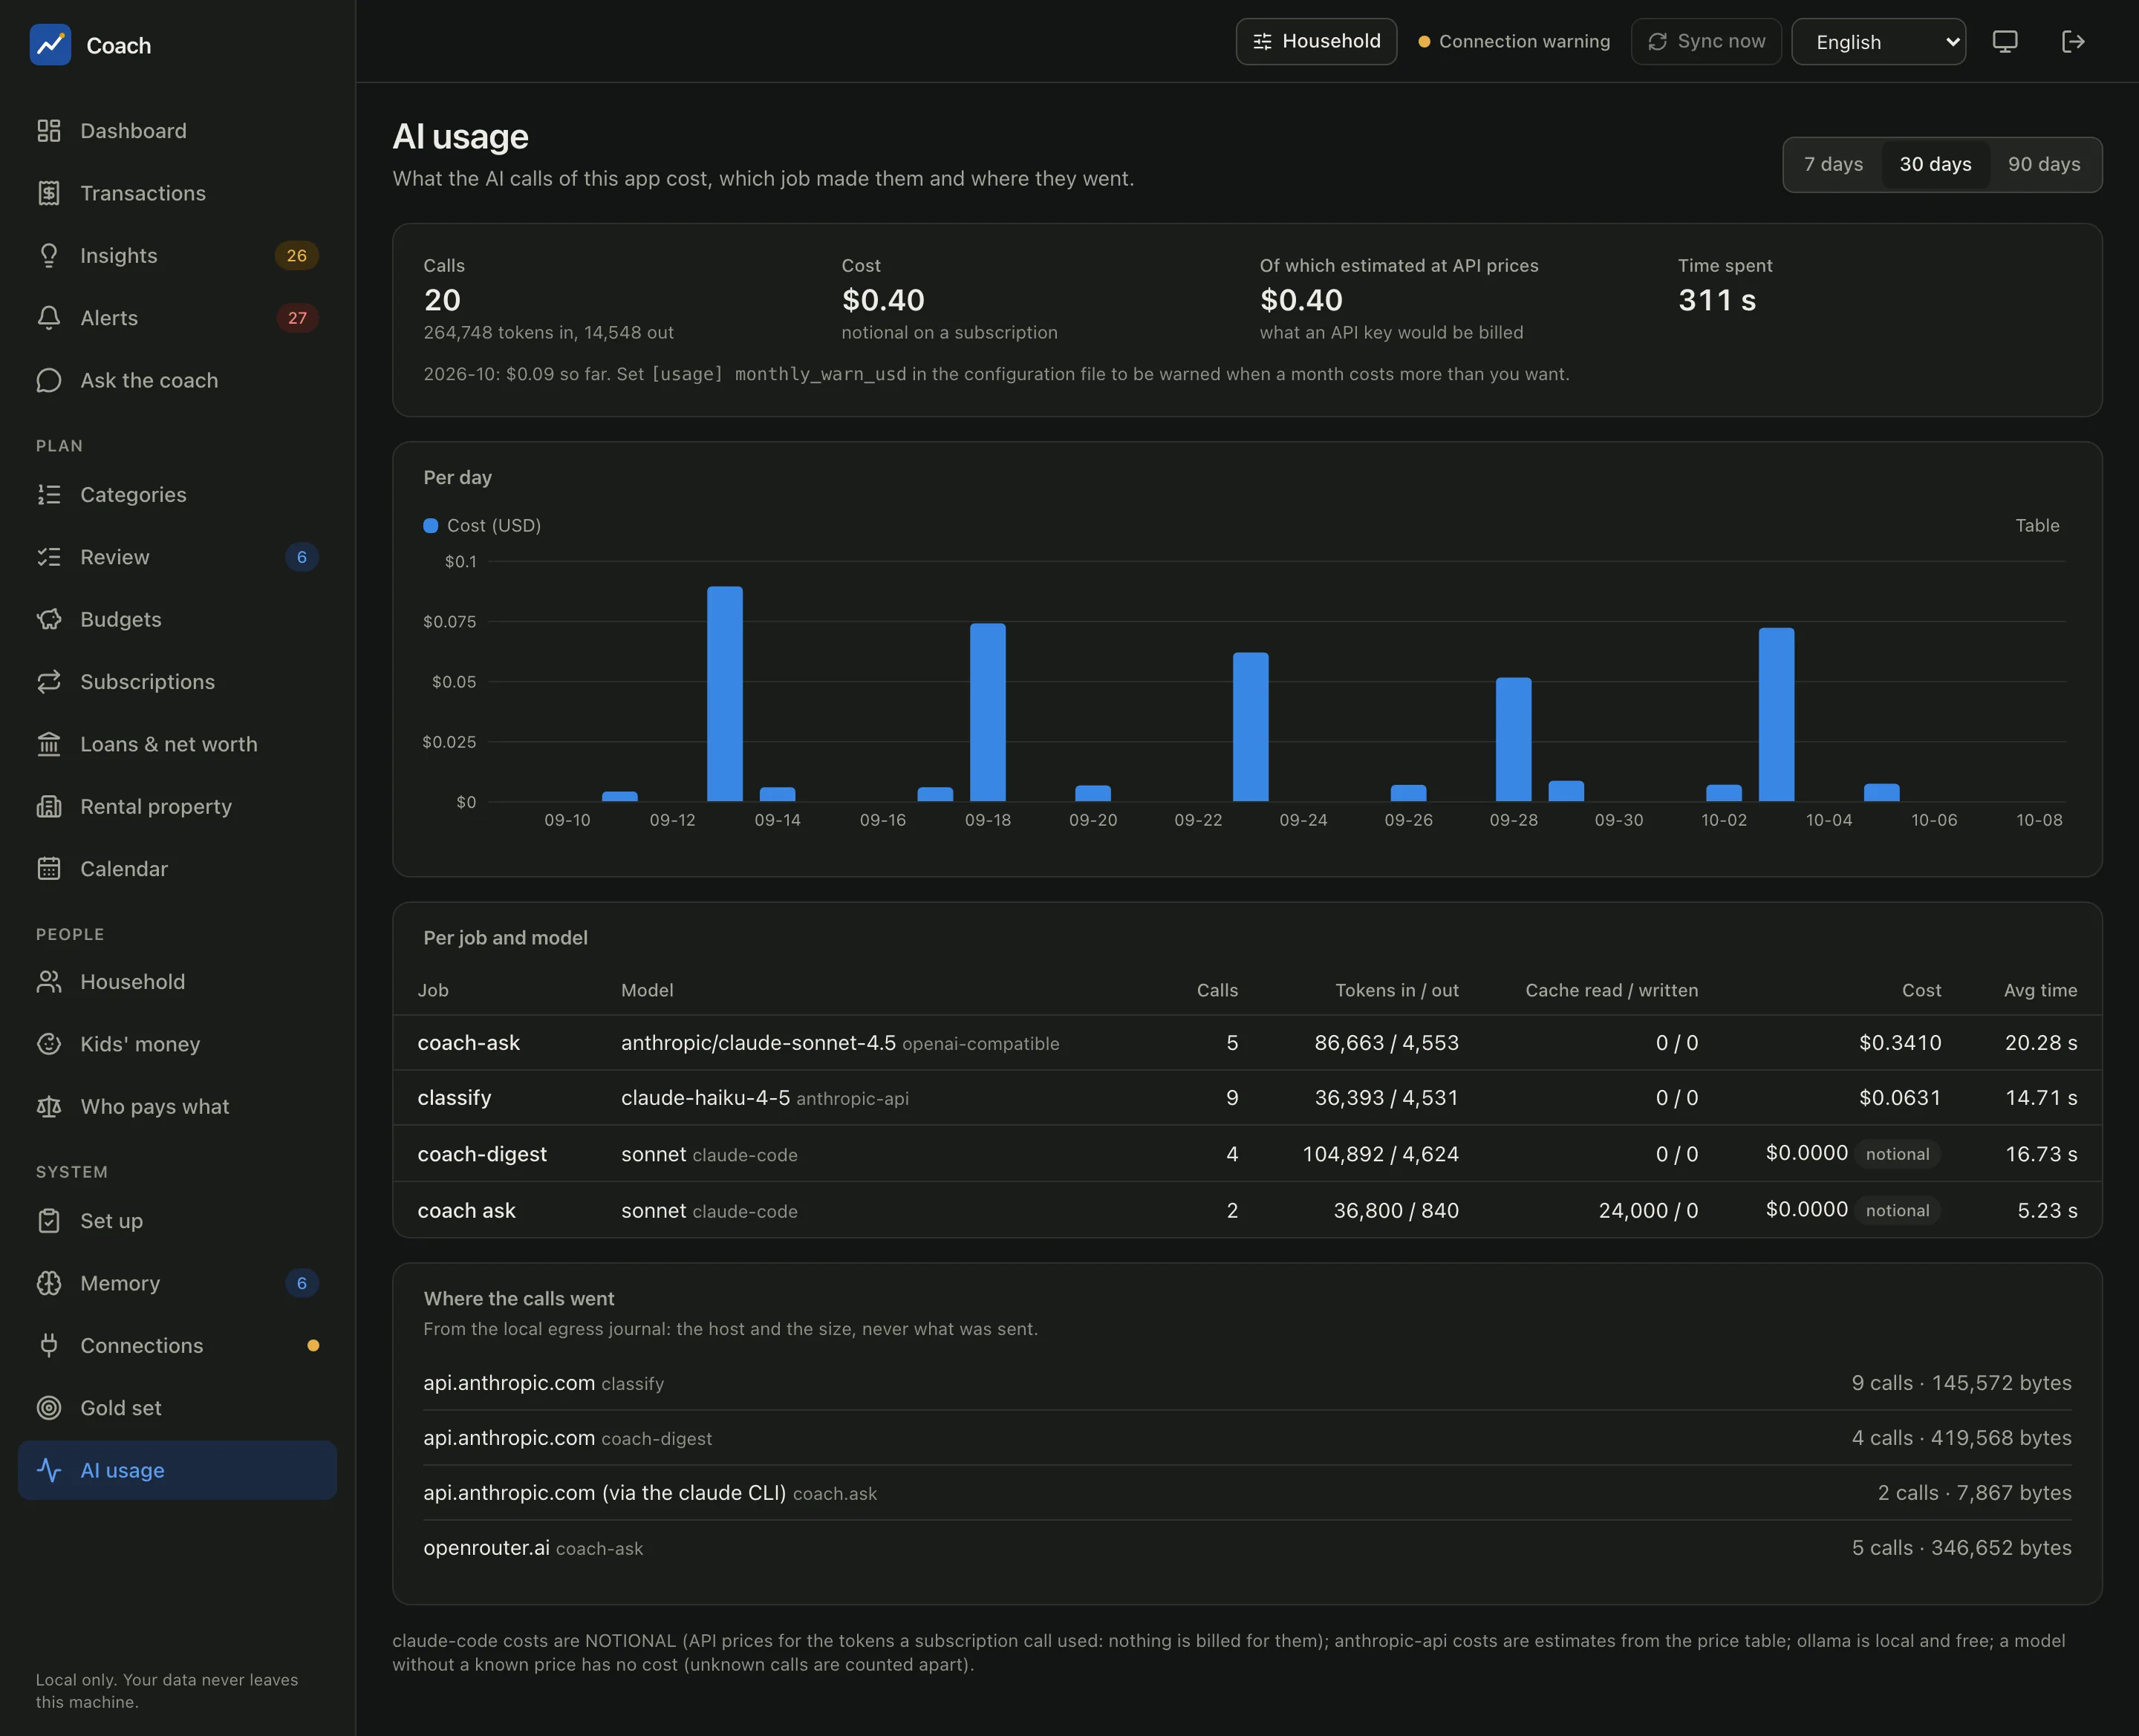Screen dimensions: 2139x1736
Task: Open Dashboard via its grid icon
Action: click(x=49, y=131)
